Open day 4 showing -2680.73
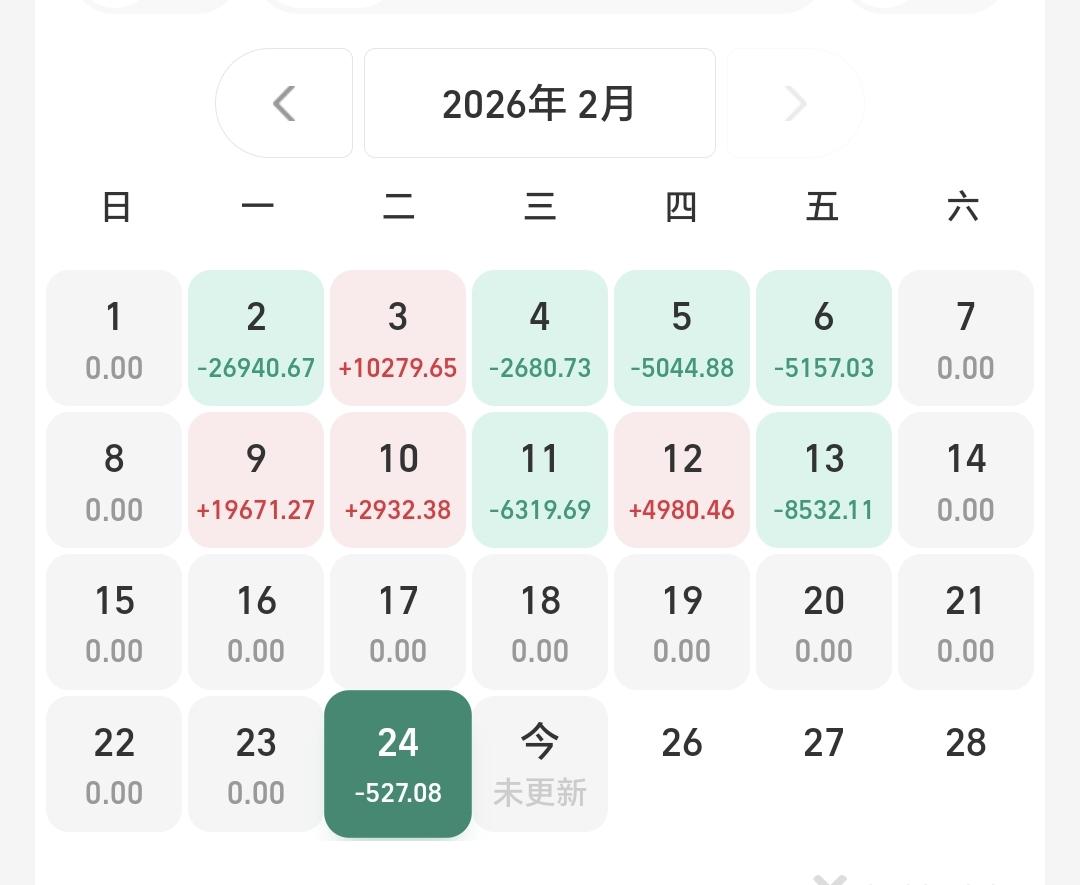The height and width of the screenshot is (885, 1080). [x=540, y=338]
